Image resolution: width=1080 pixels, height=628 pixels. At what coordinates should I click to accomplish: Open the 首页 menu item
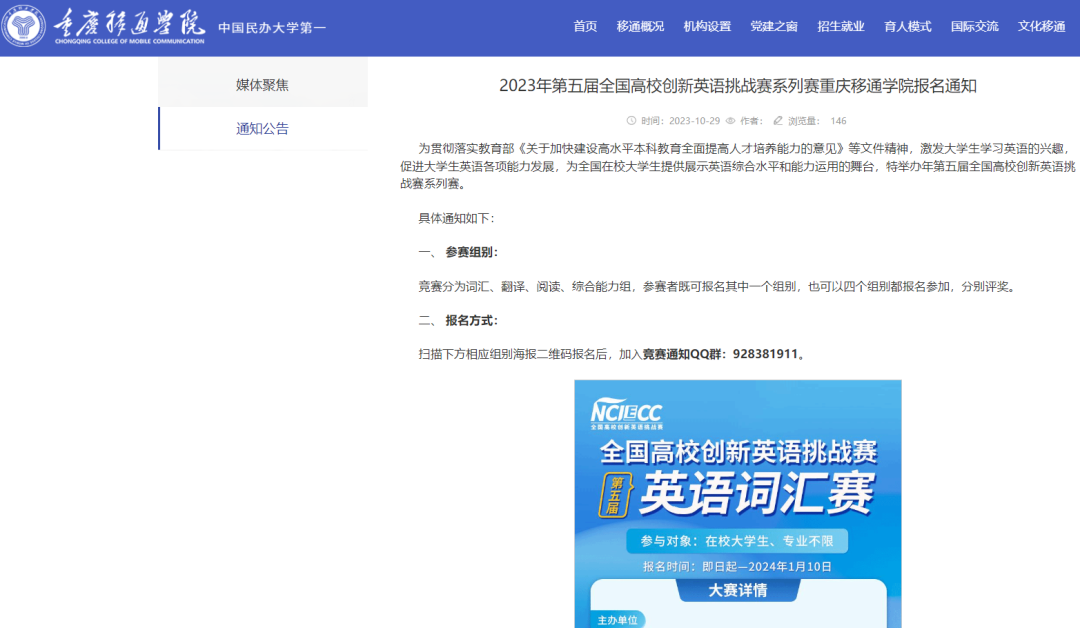point(585,26)
